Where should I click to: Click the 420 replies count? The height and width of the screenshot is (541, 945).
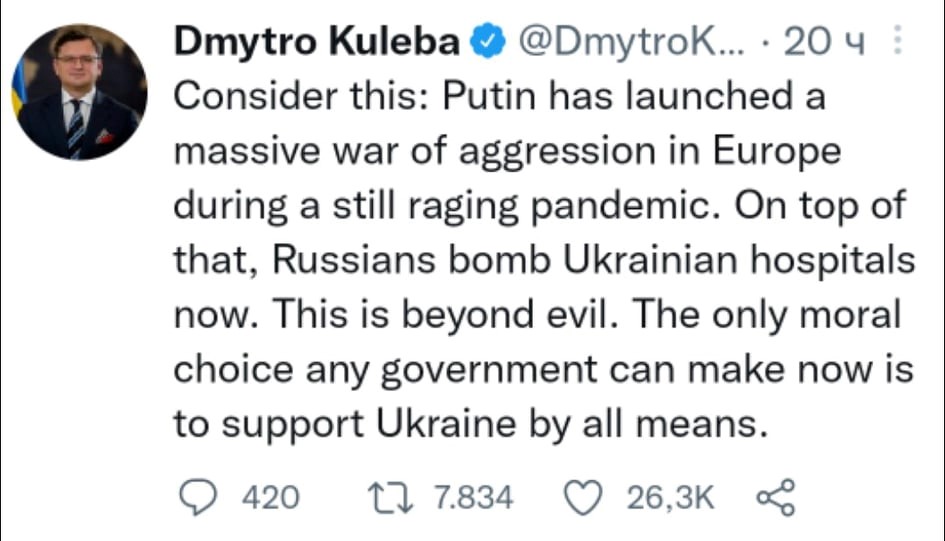click(x=271, y=497)
